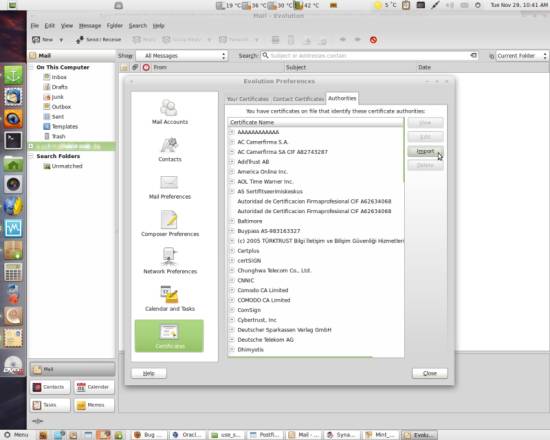Expand the AOL Time Warner Inc. entry

tap(232, 181)
